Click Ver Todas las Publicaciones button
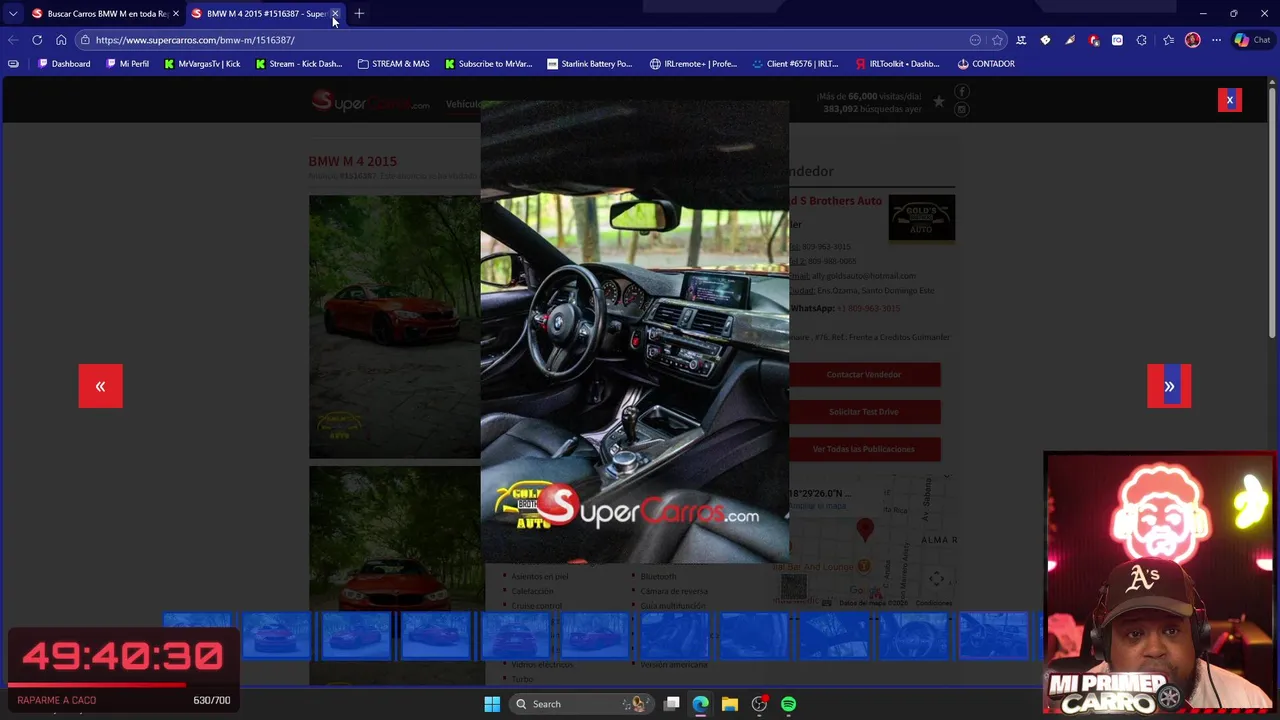This screenshot has width=1280, height=720. pyautogui.click(x=864, y=449)
